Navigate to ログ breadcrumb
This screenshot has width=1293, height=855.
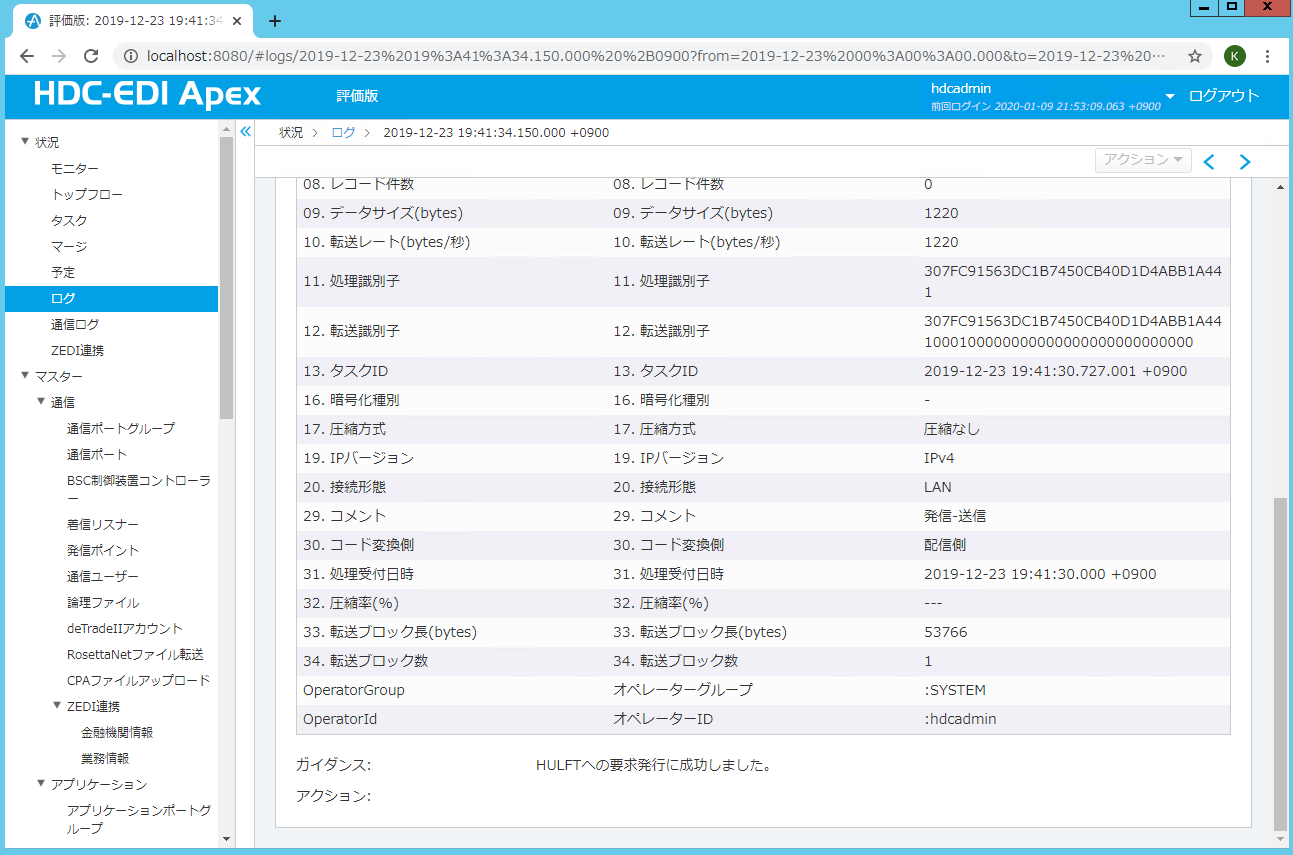pyautogui.click(x=343, y=132)
